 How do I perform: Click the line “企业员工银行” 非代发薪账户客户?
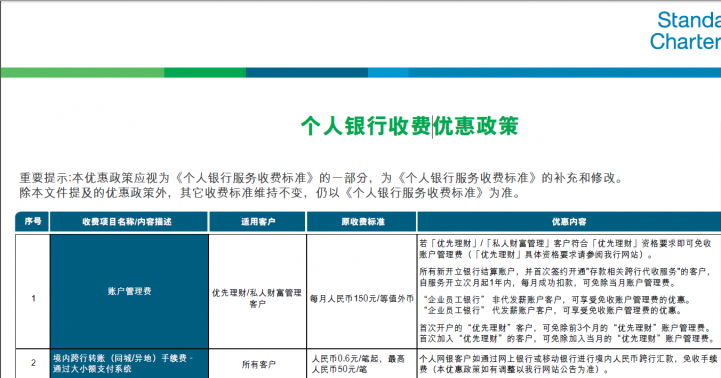coord(557,300)
